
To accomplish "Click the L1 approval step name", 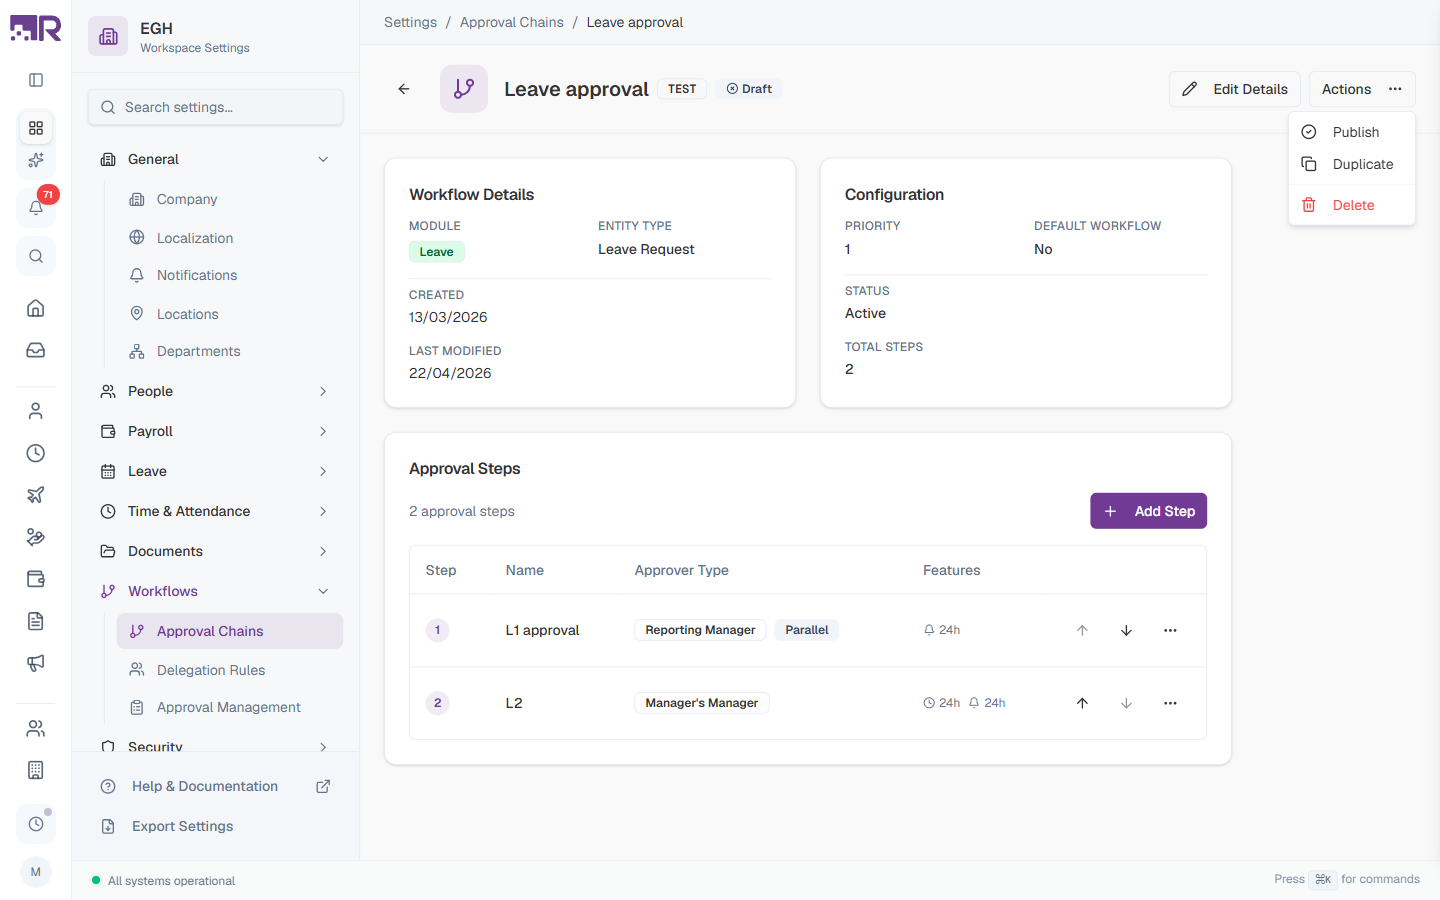I will (542, 630).
